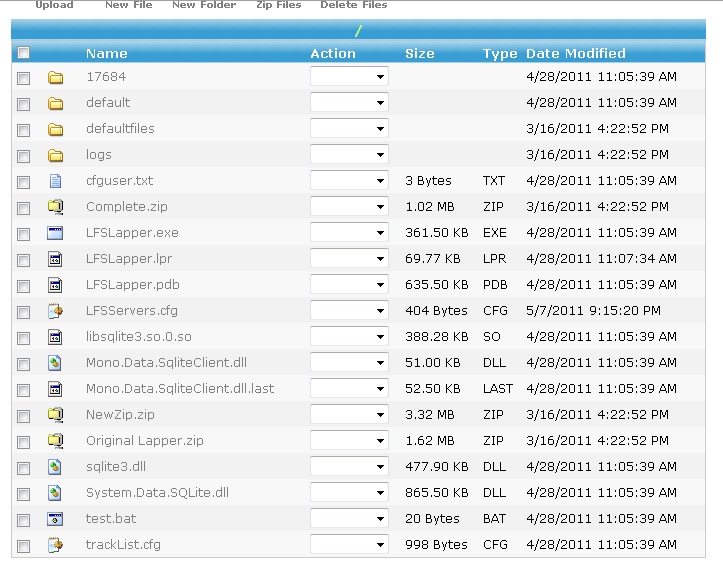Click the 3.32 MB size value
Screen dimensions: 723x563
tap(430, 415)
